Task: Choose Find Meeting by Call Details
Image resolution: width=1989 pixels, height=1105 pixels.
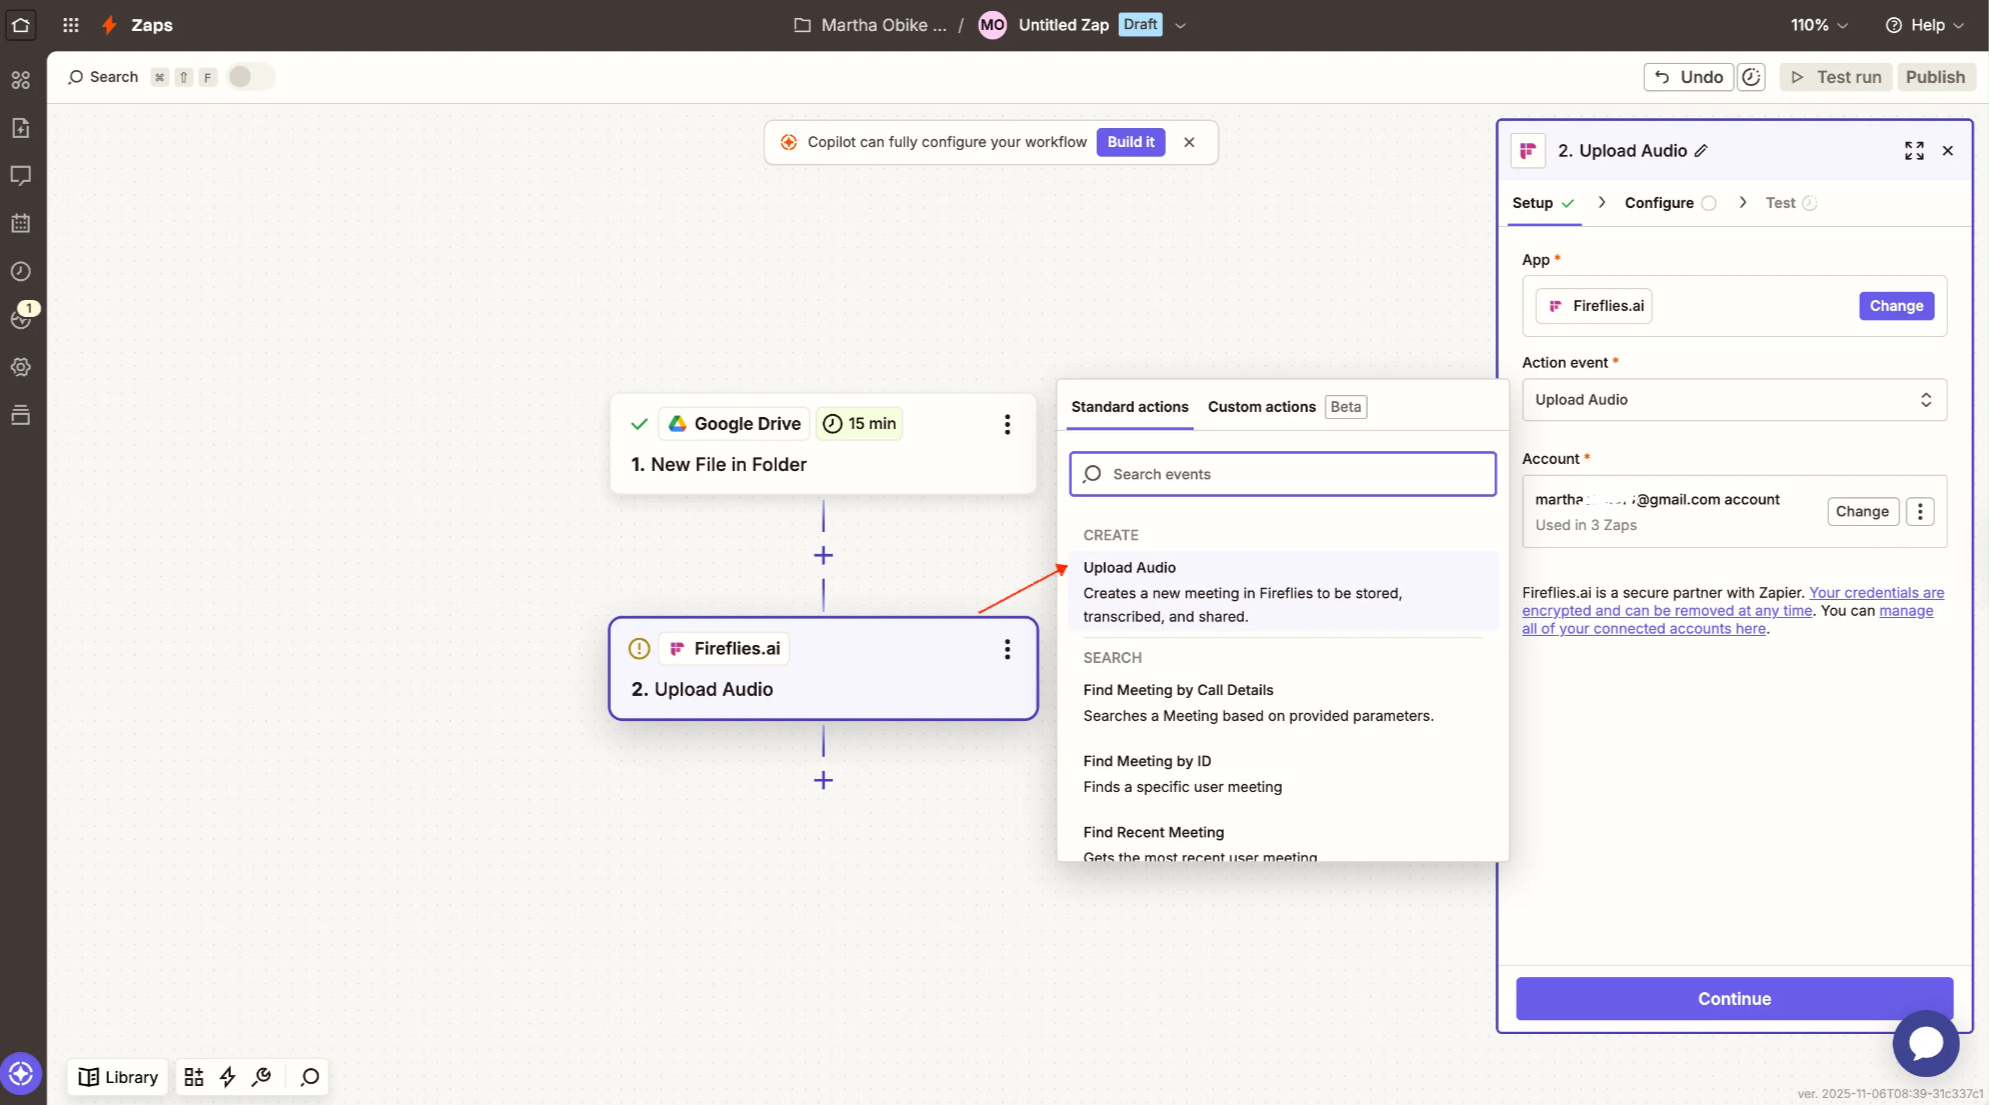Action: pyautogui.click(x=1283, y=703)
